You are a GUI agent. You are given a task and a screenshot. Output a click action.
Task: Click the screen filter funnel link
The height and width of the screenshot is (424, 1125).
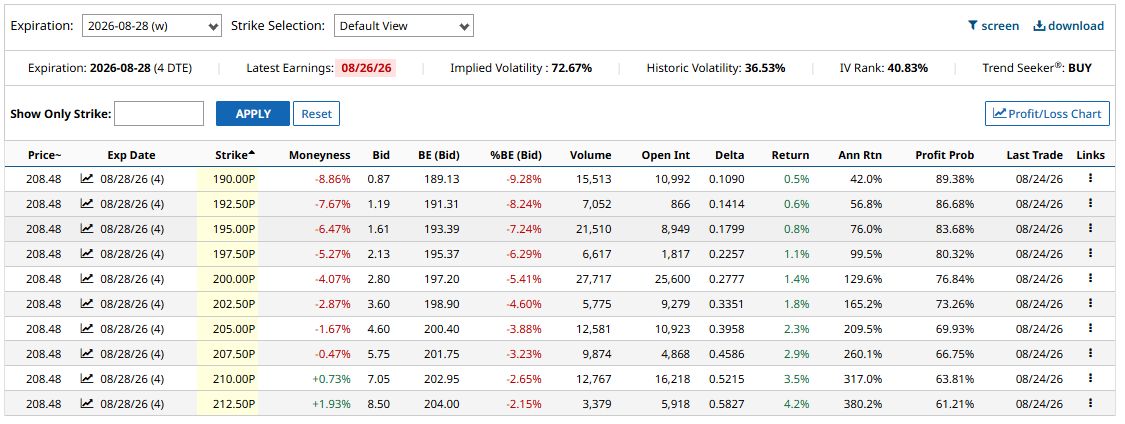click(993, 26)
